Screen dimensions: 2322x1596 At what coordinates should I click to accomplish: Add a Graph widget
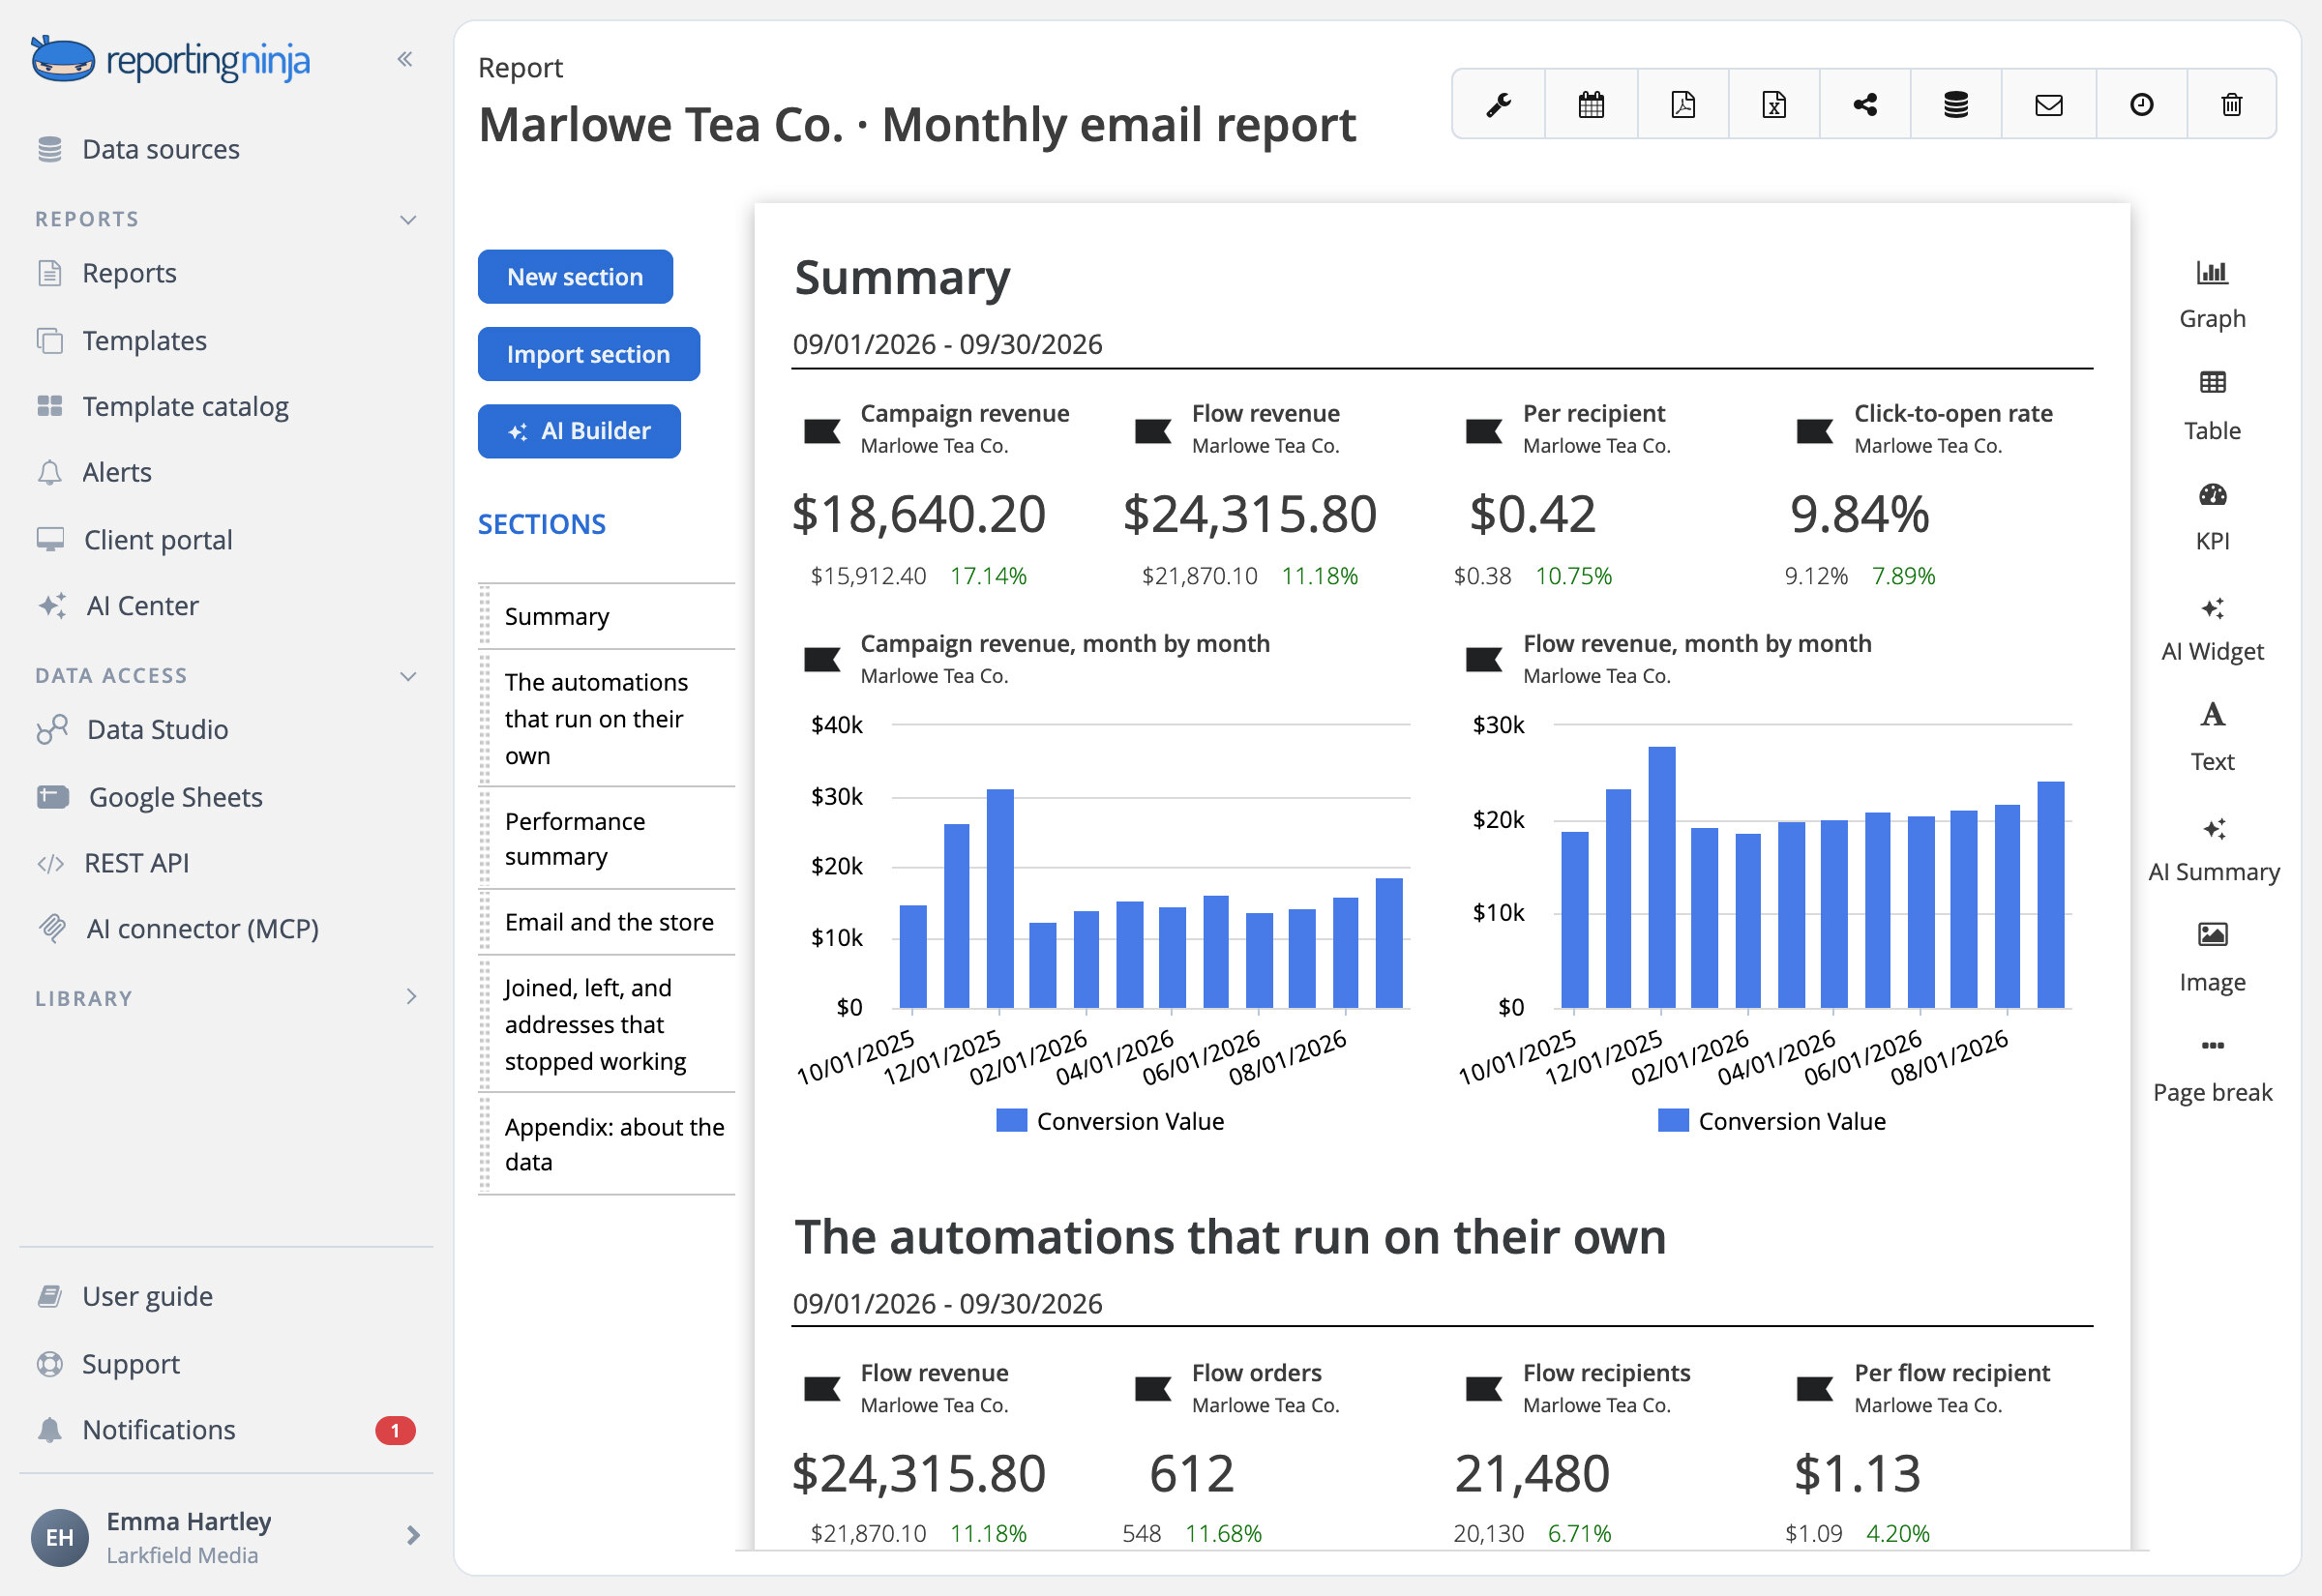click(2212, 295)
